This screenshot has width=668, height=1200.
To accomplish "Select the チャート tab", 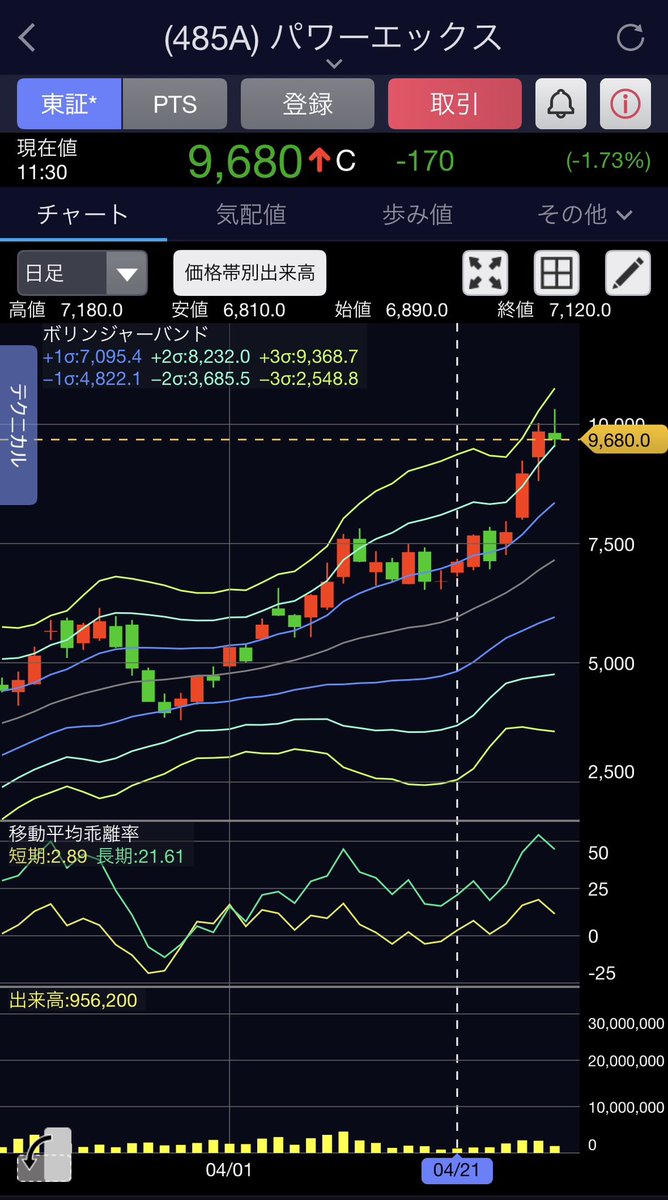I will pos(83,214).
